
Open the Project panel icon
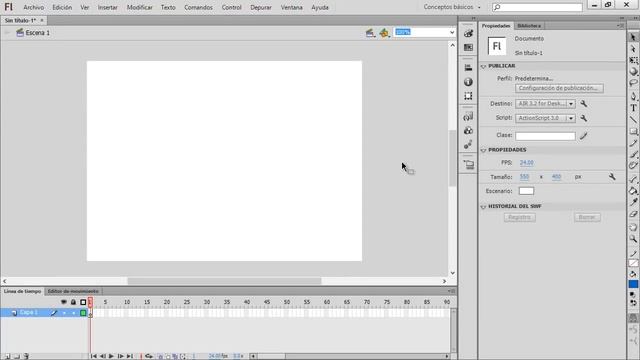coord(468,165)
